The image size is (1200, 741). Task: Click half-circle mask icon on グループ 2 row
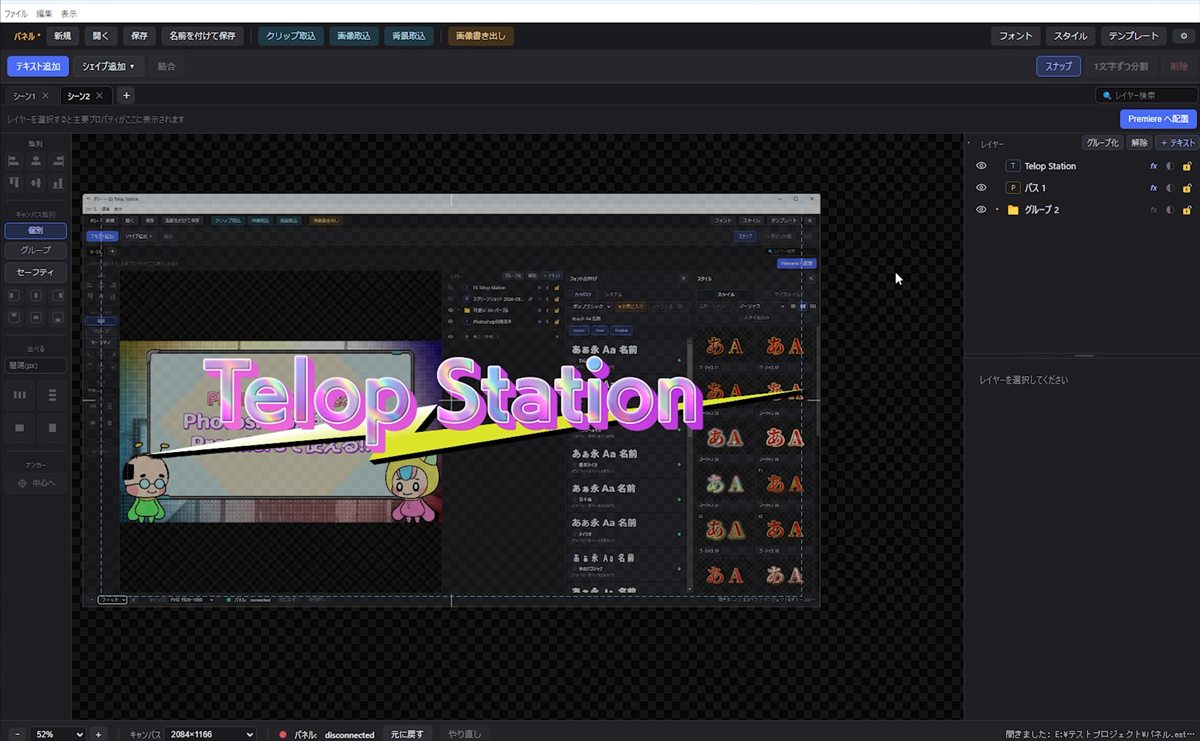tap(1170, 210)
